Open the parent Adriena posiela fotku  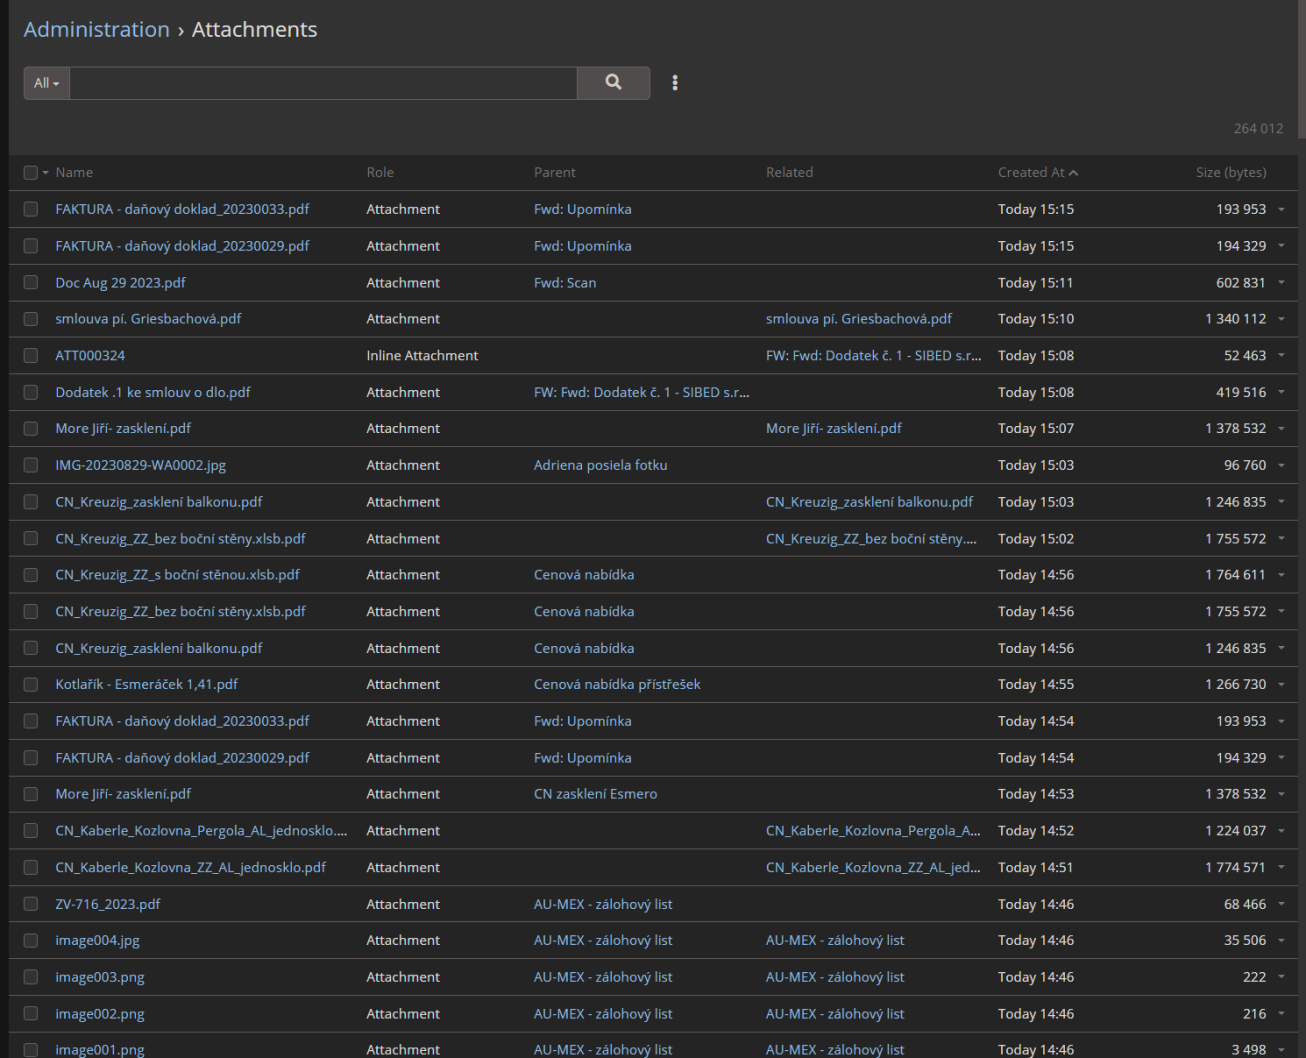[601, 465]
